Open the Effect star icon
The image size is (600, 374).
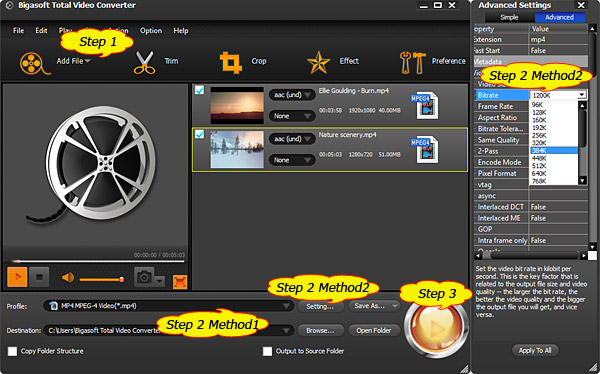tap(319, 63)
